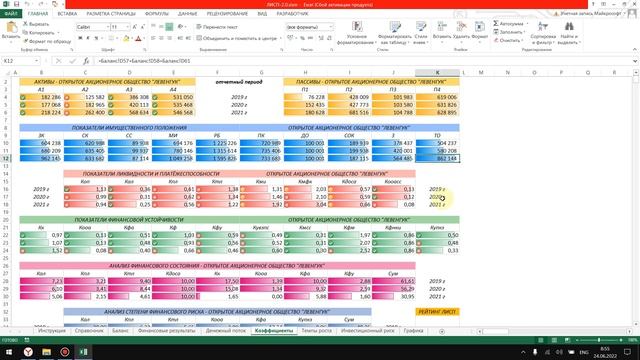Click the Paste (Вставить) clipboard icon
The image size is (640, 360).
tap(11, 28)
